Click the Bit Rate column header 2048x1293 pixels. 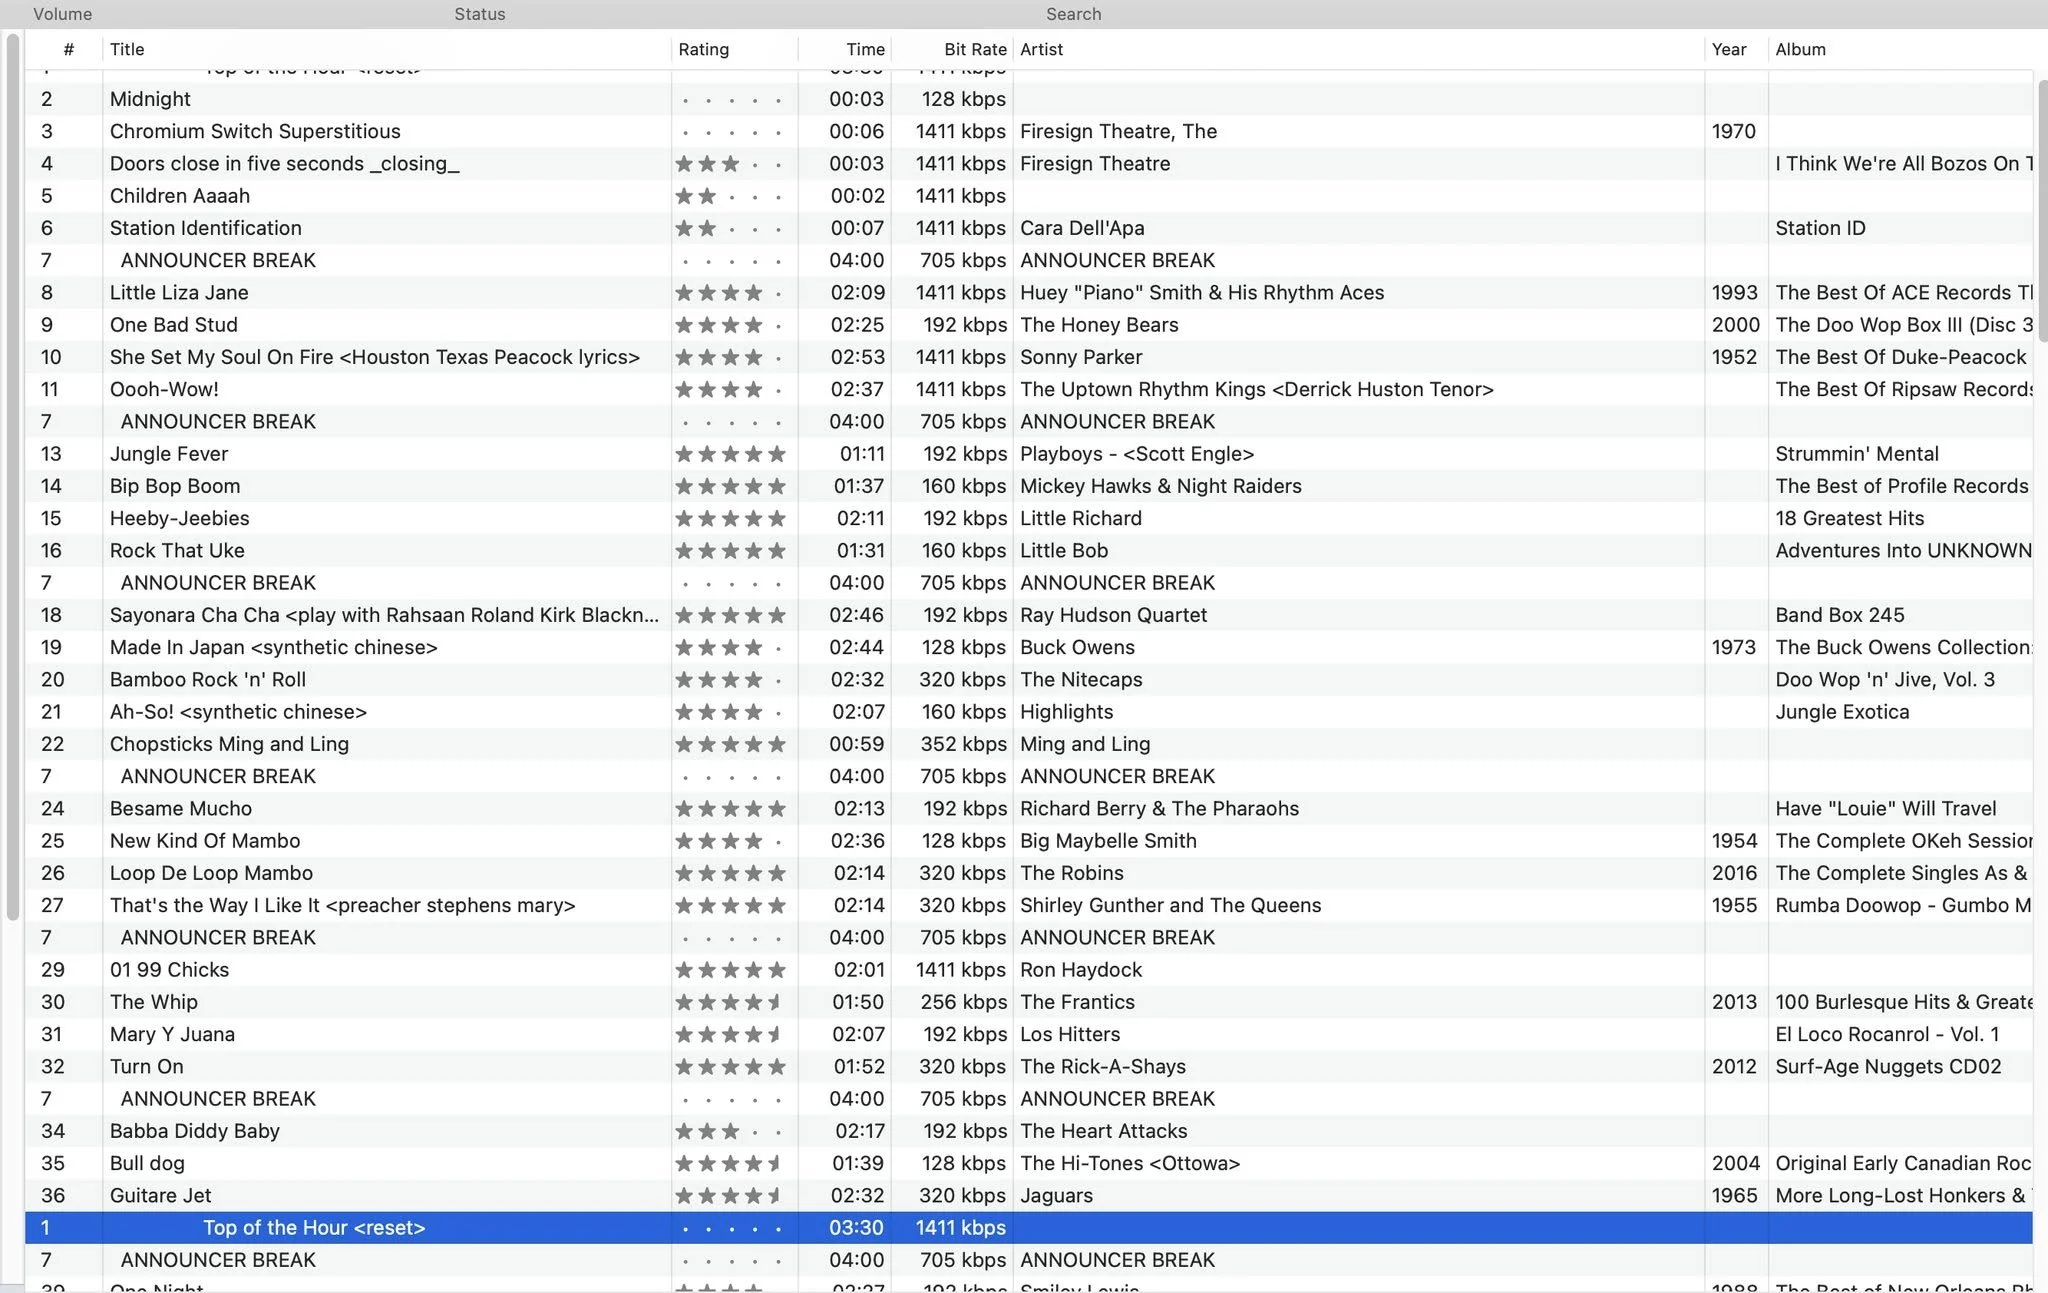tap(951, 50)
